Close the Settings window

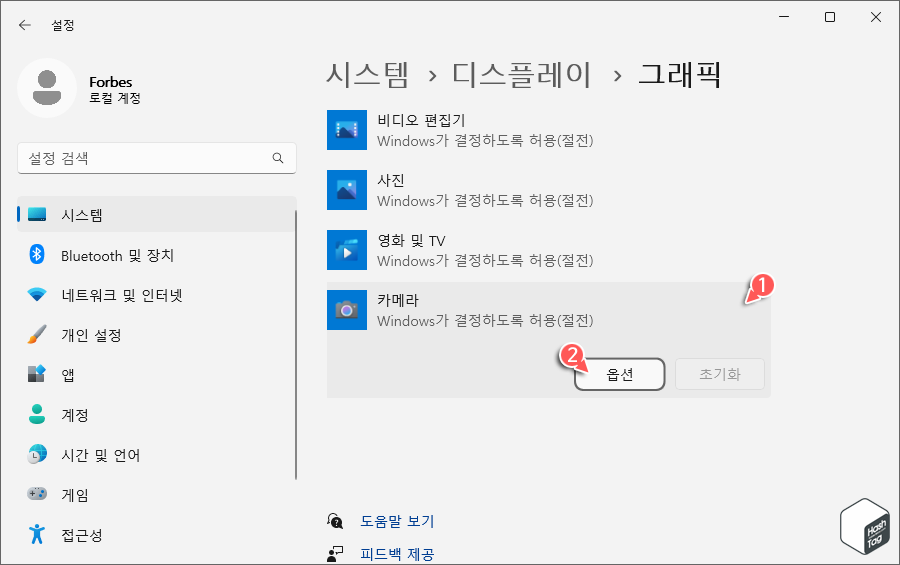click(876, 17)
